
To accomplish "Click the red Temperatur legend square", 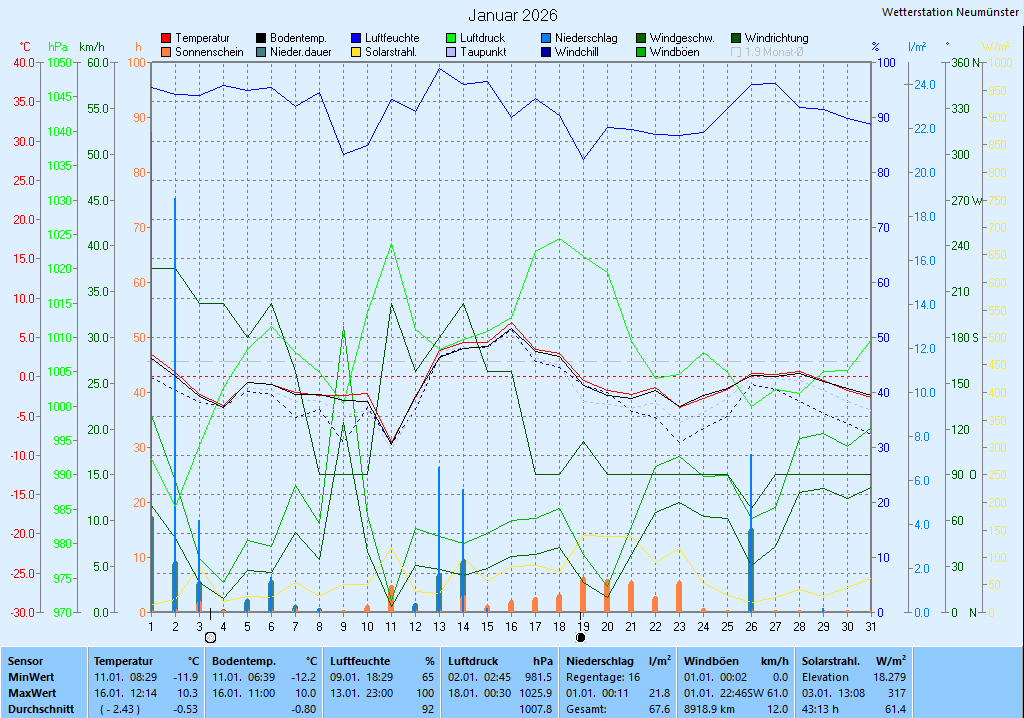I will (x=166, y=38).
